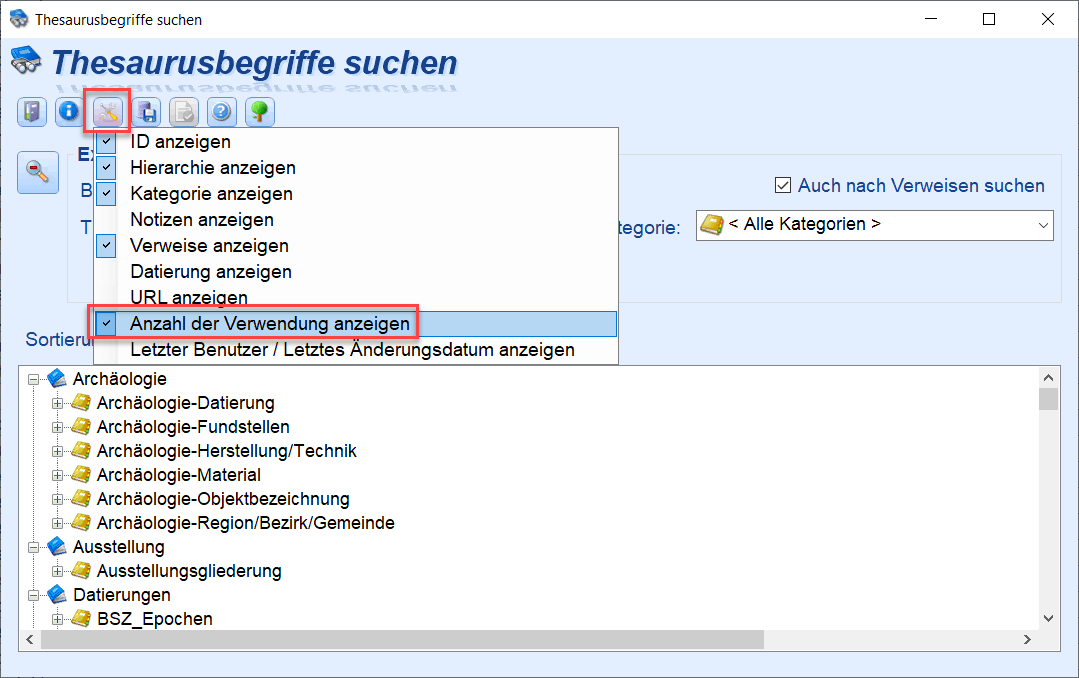This screenshot has width=1079, height=678.
Task: Click the horizontal scroll-left arrow
Action: pyautogui.click(x=30, y=639)
